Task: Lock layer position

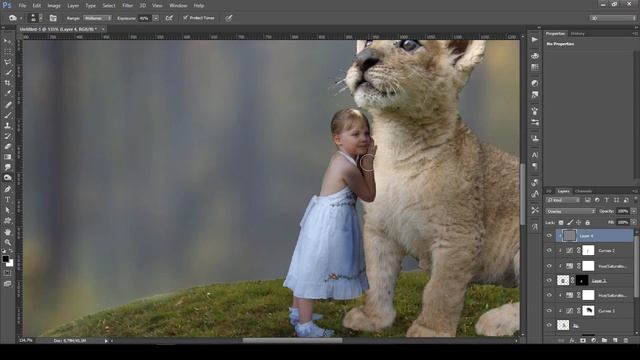Action: (x=578, y=222)
